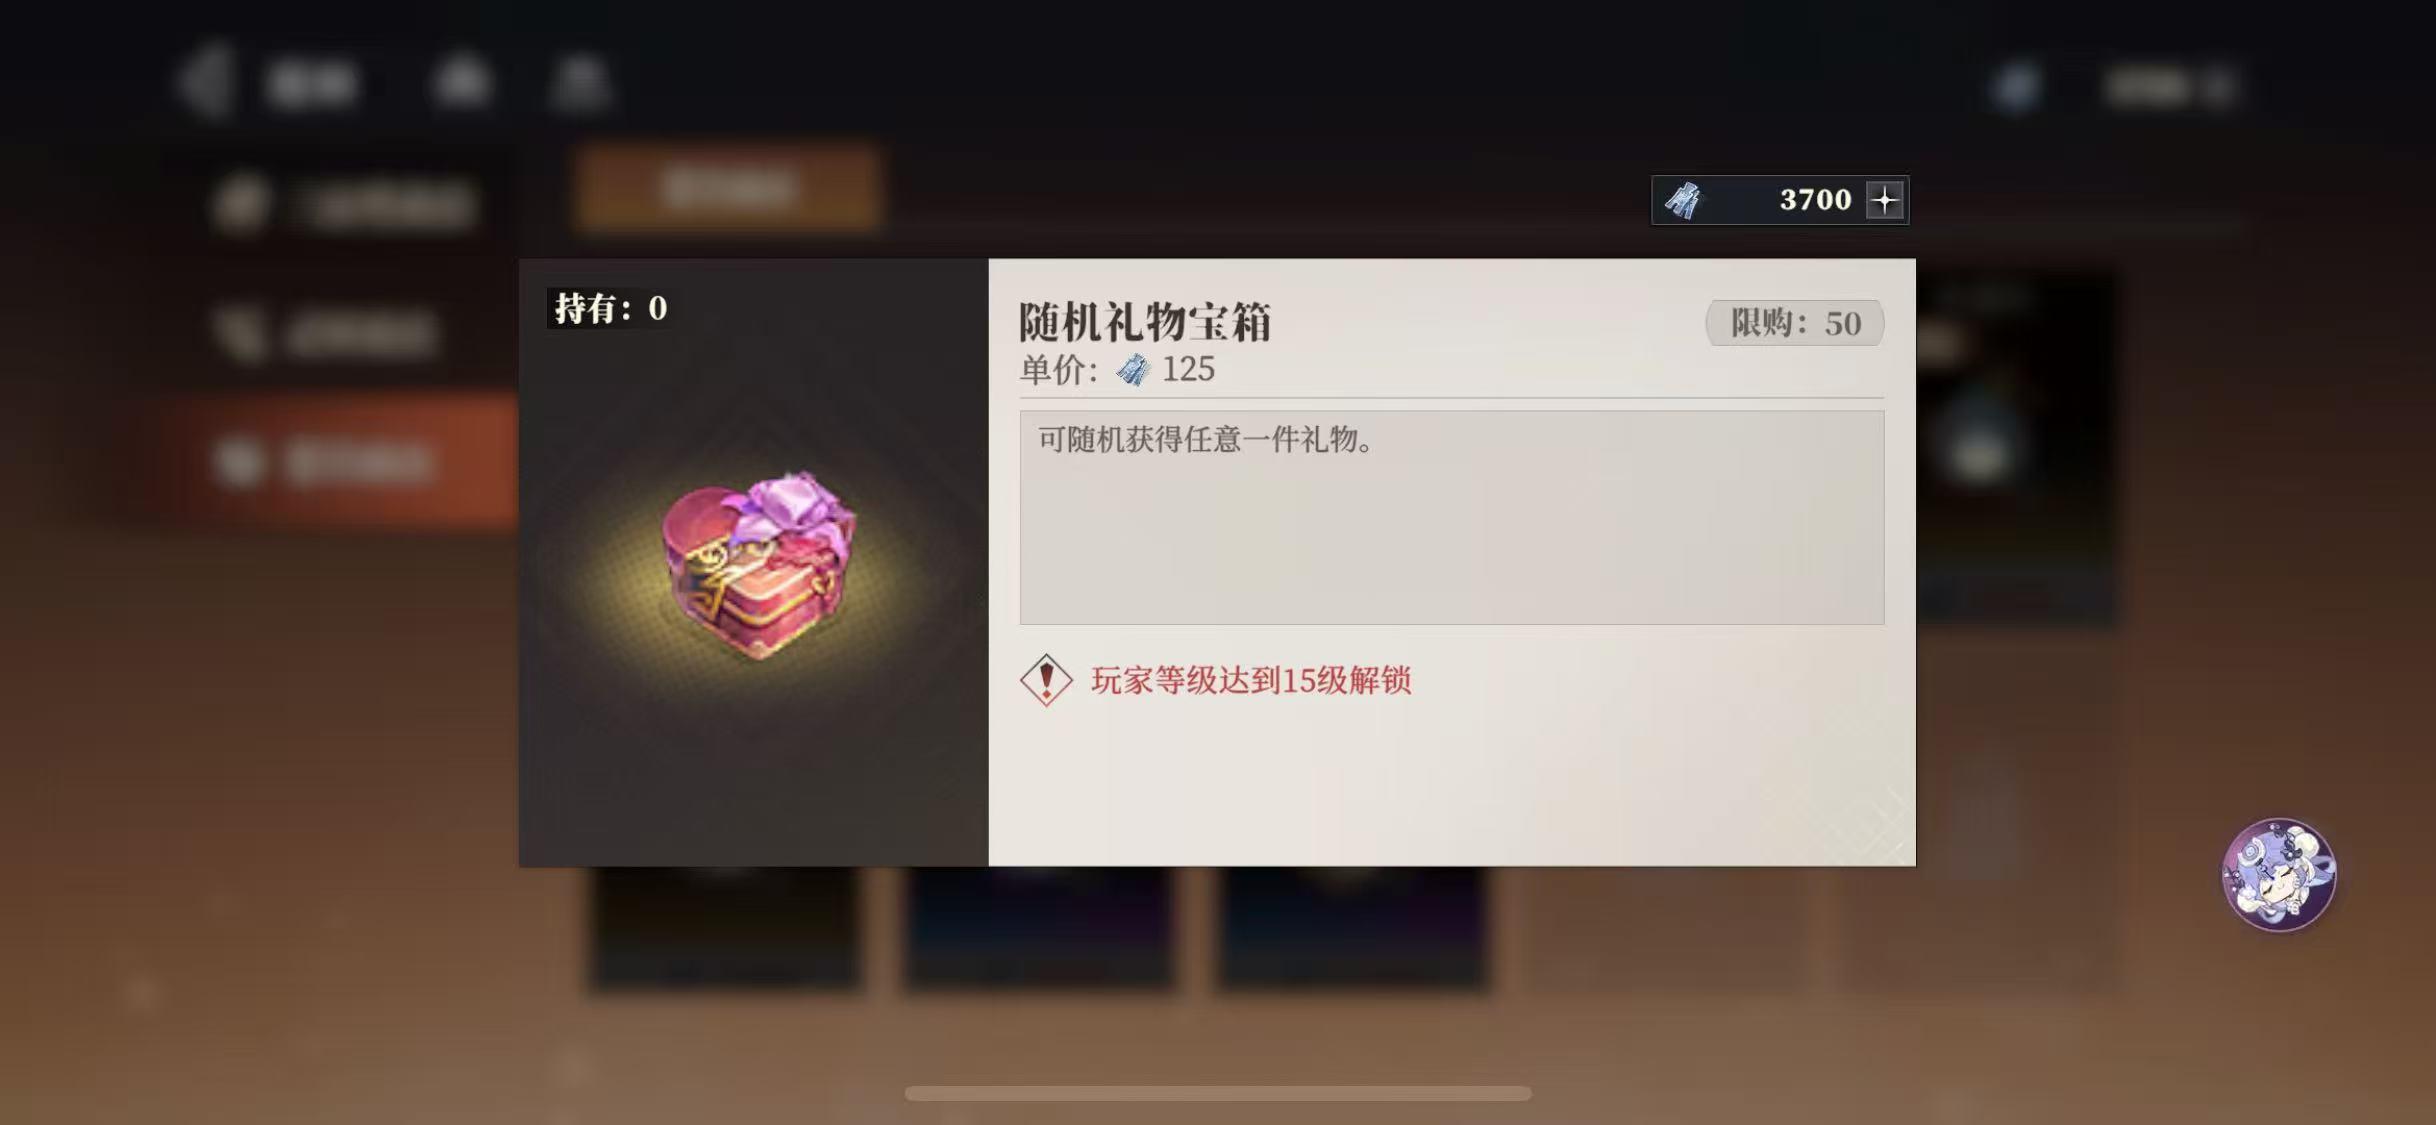
Task: Tap the blurred blue icon at top right
Action: pos(2015,87)
